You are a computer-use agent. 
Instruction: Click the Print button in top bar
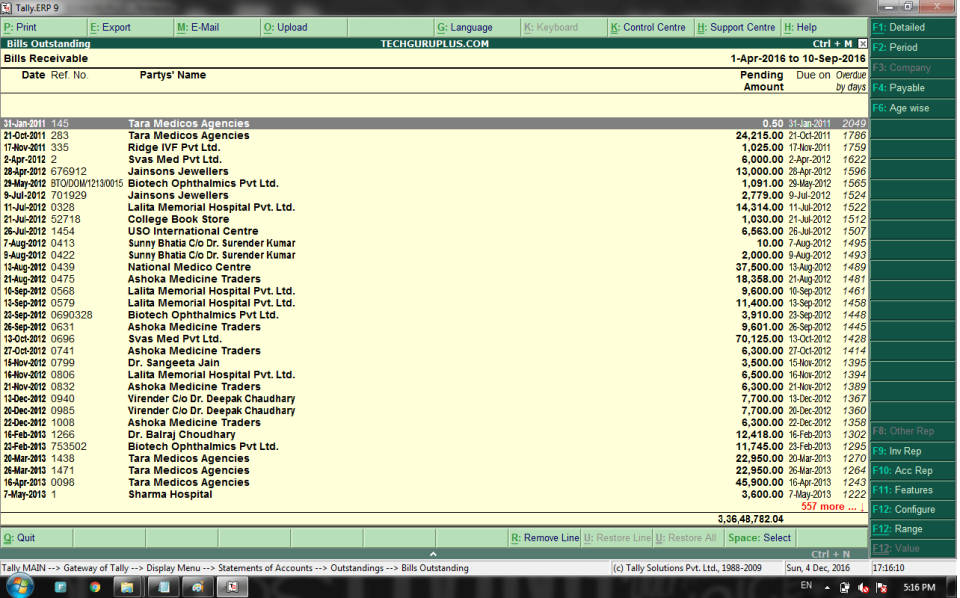point(43,28)
